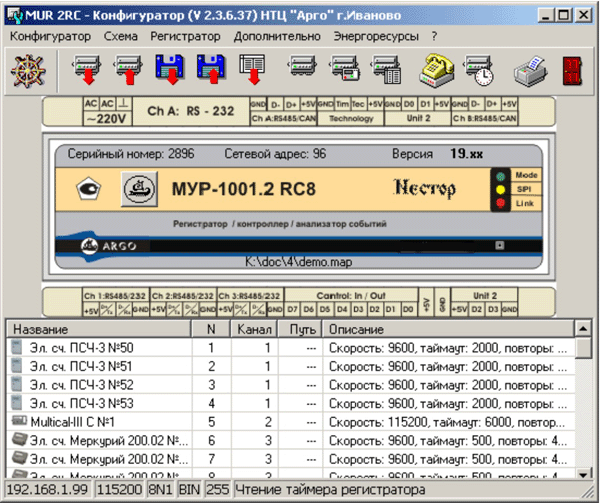Click floppy disk icon with up arrow
600x503 pixels.
click(x=211, y=70)
